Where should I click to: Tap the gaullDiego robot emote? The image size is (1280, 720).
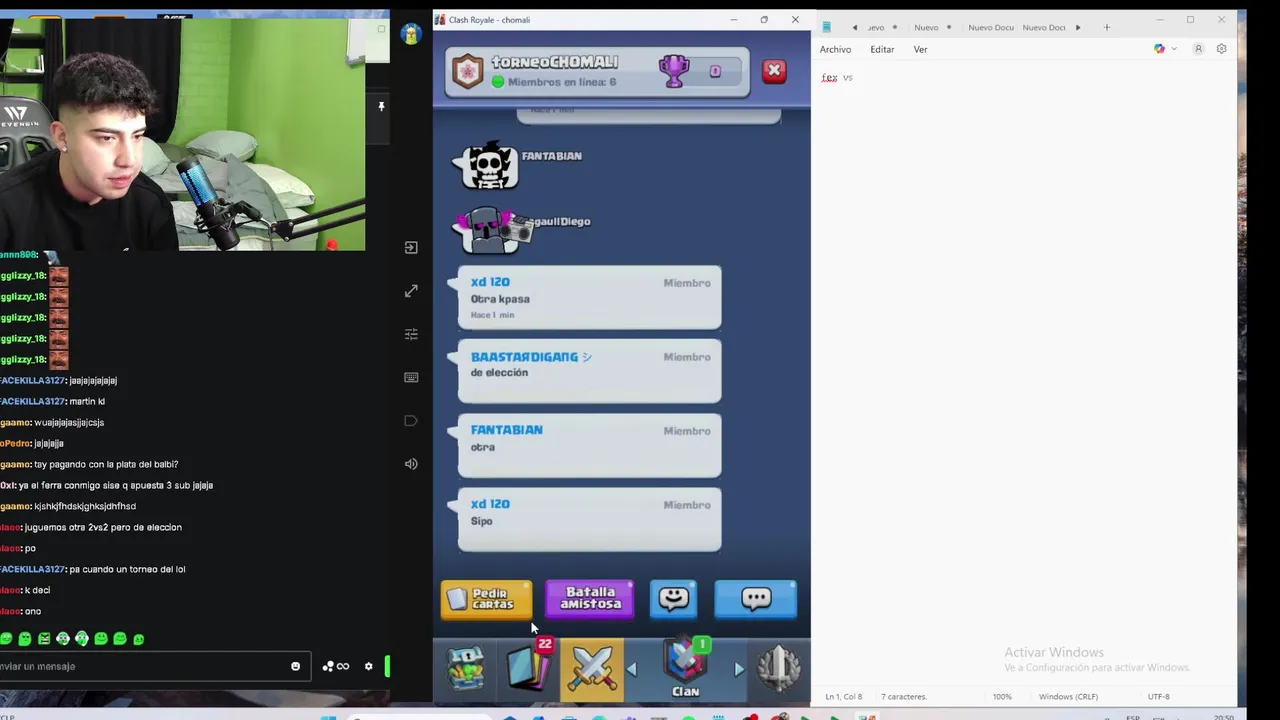pos(490,231)
